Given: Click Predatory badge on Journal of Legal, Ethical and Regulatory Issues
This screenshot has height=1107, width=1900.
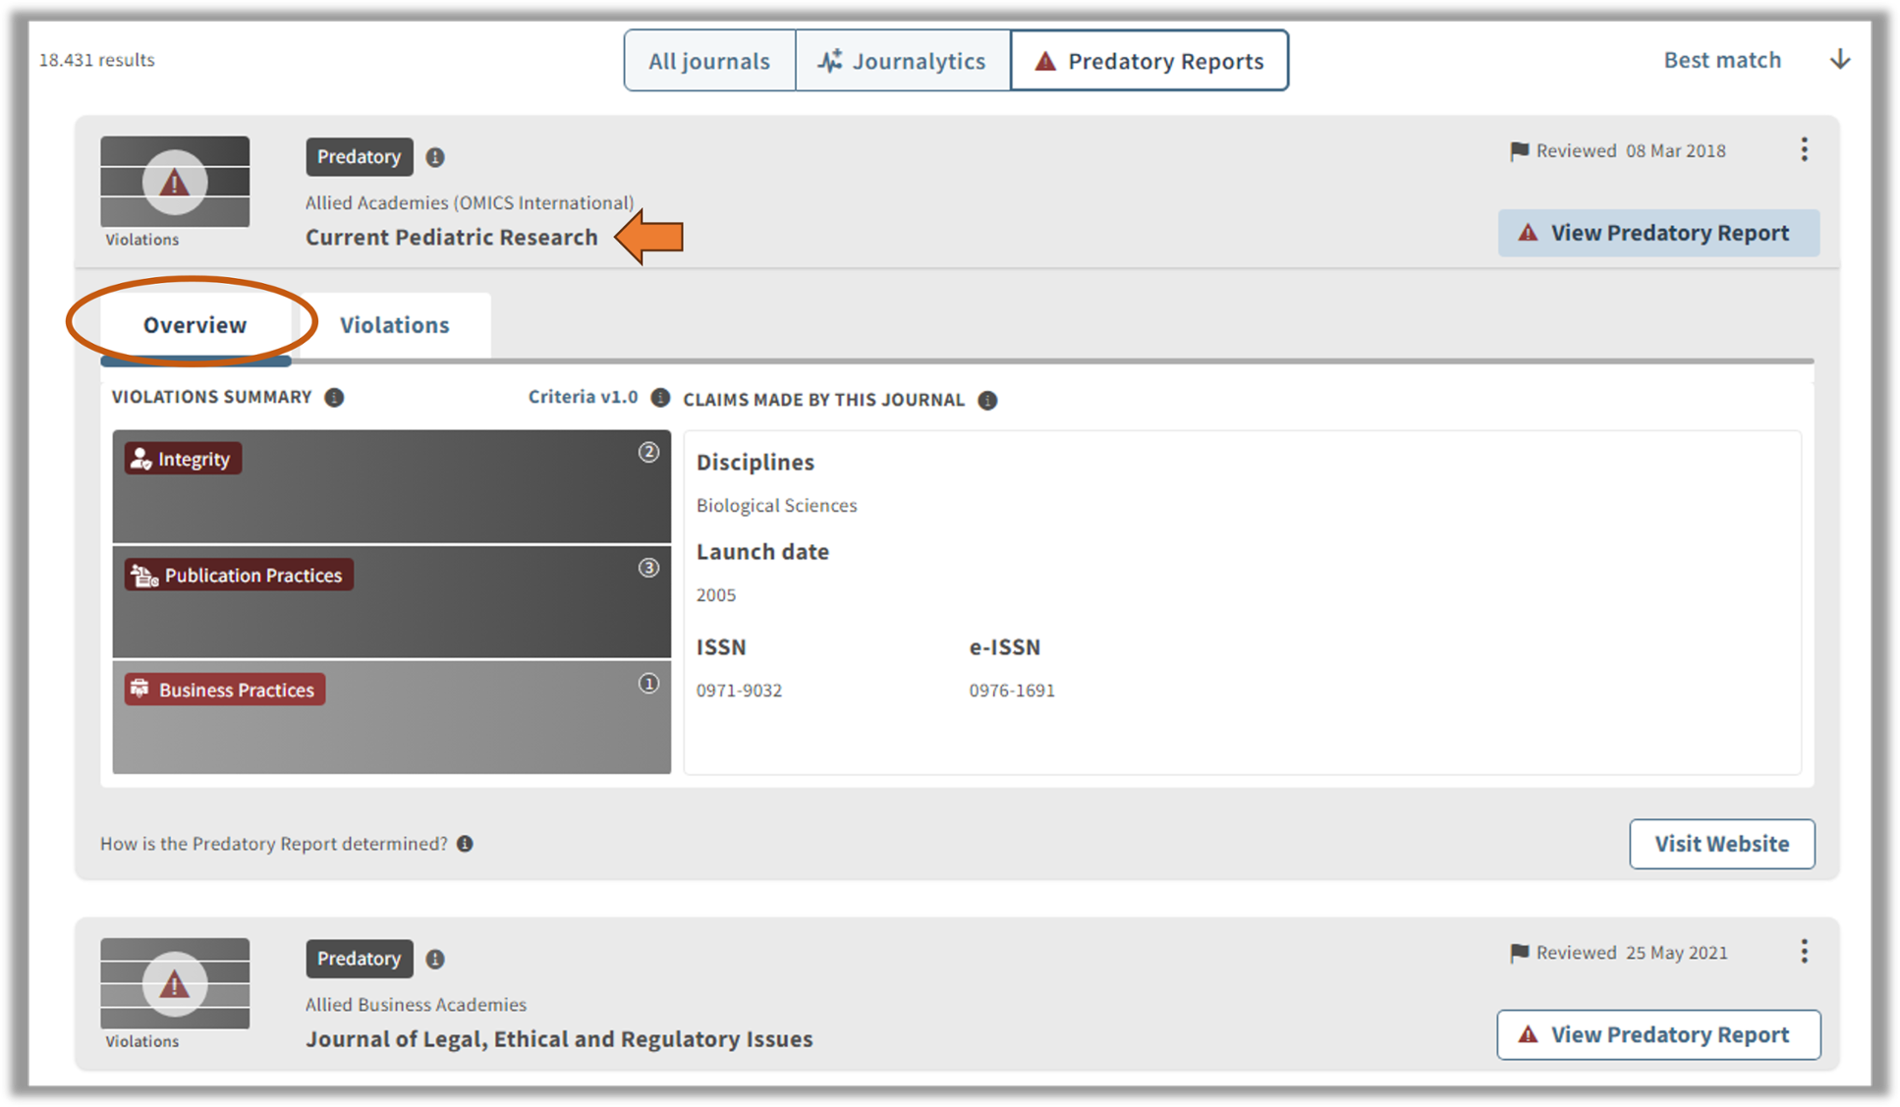Looking at the screenshot, I should coord(359,959).
